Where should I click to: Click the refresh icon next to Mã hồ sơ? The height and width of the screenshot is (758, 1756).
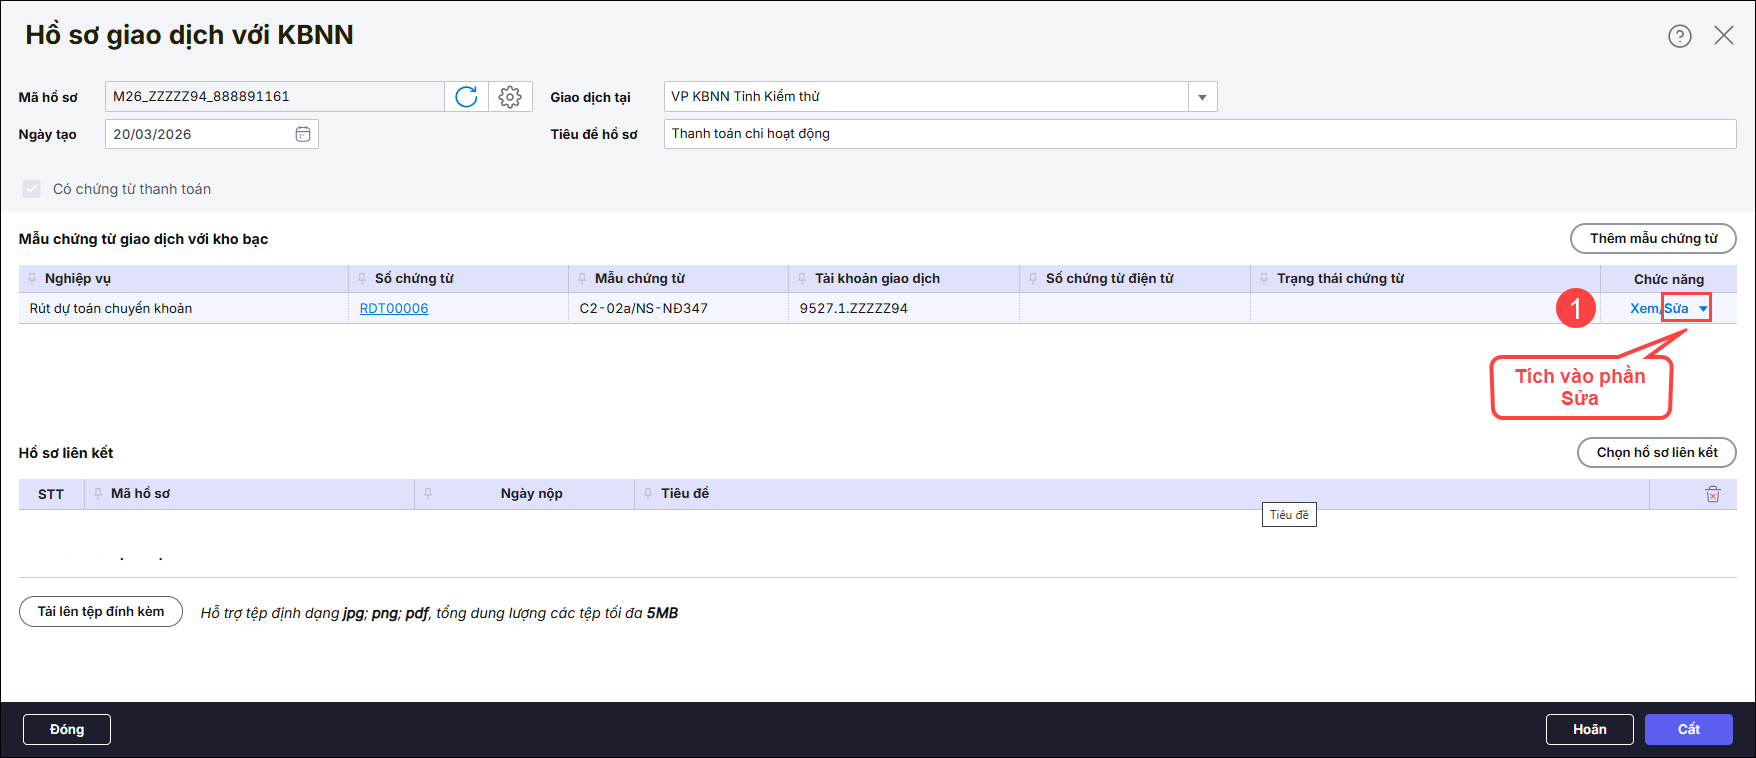[x=466, y=97]
